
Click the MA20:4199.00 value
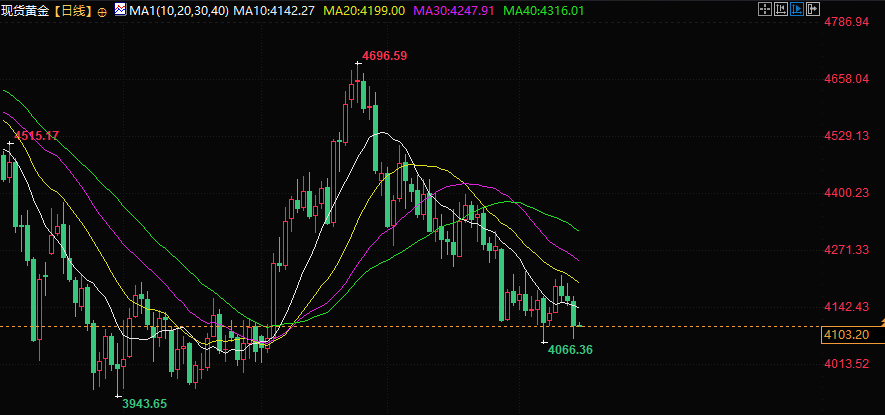[x=365, y=11]
